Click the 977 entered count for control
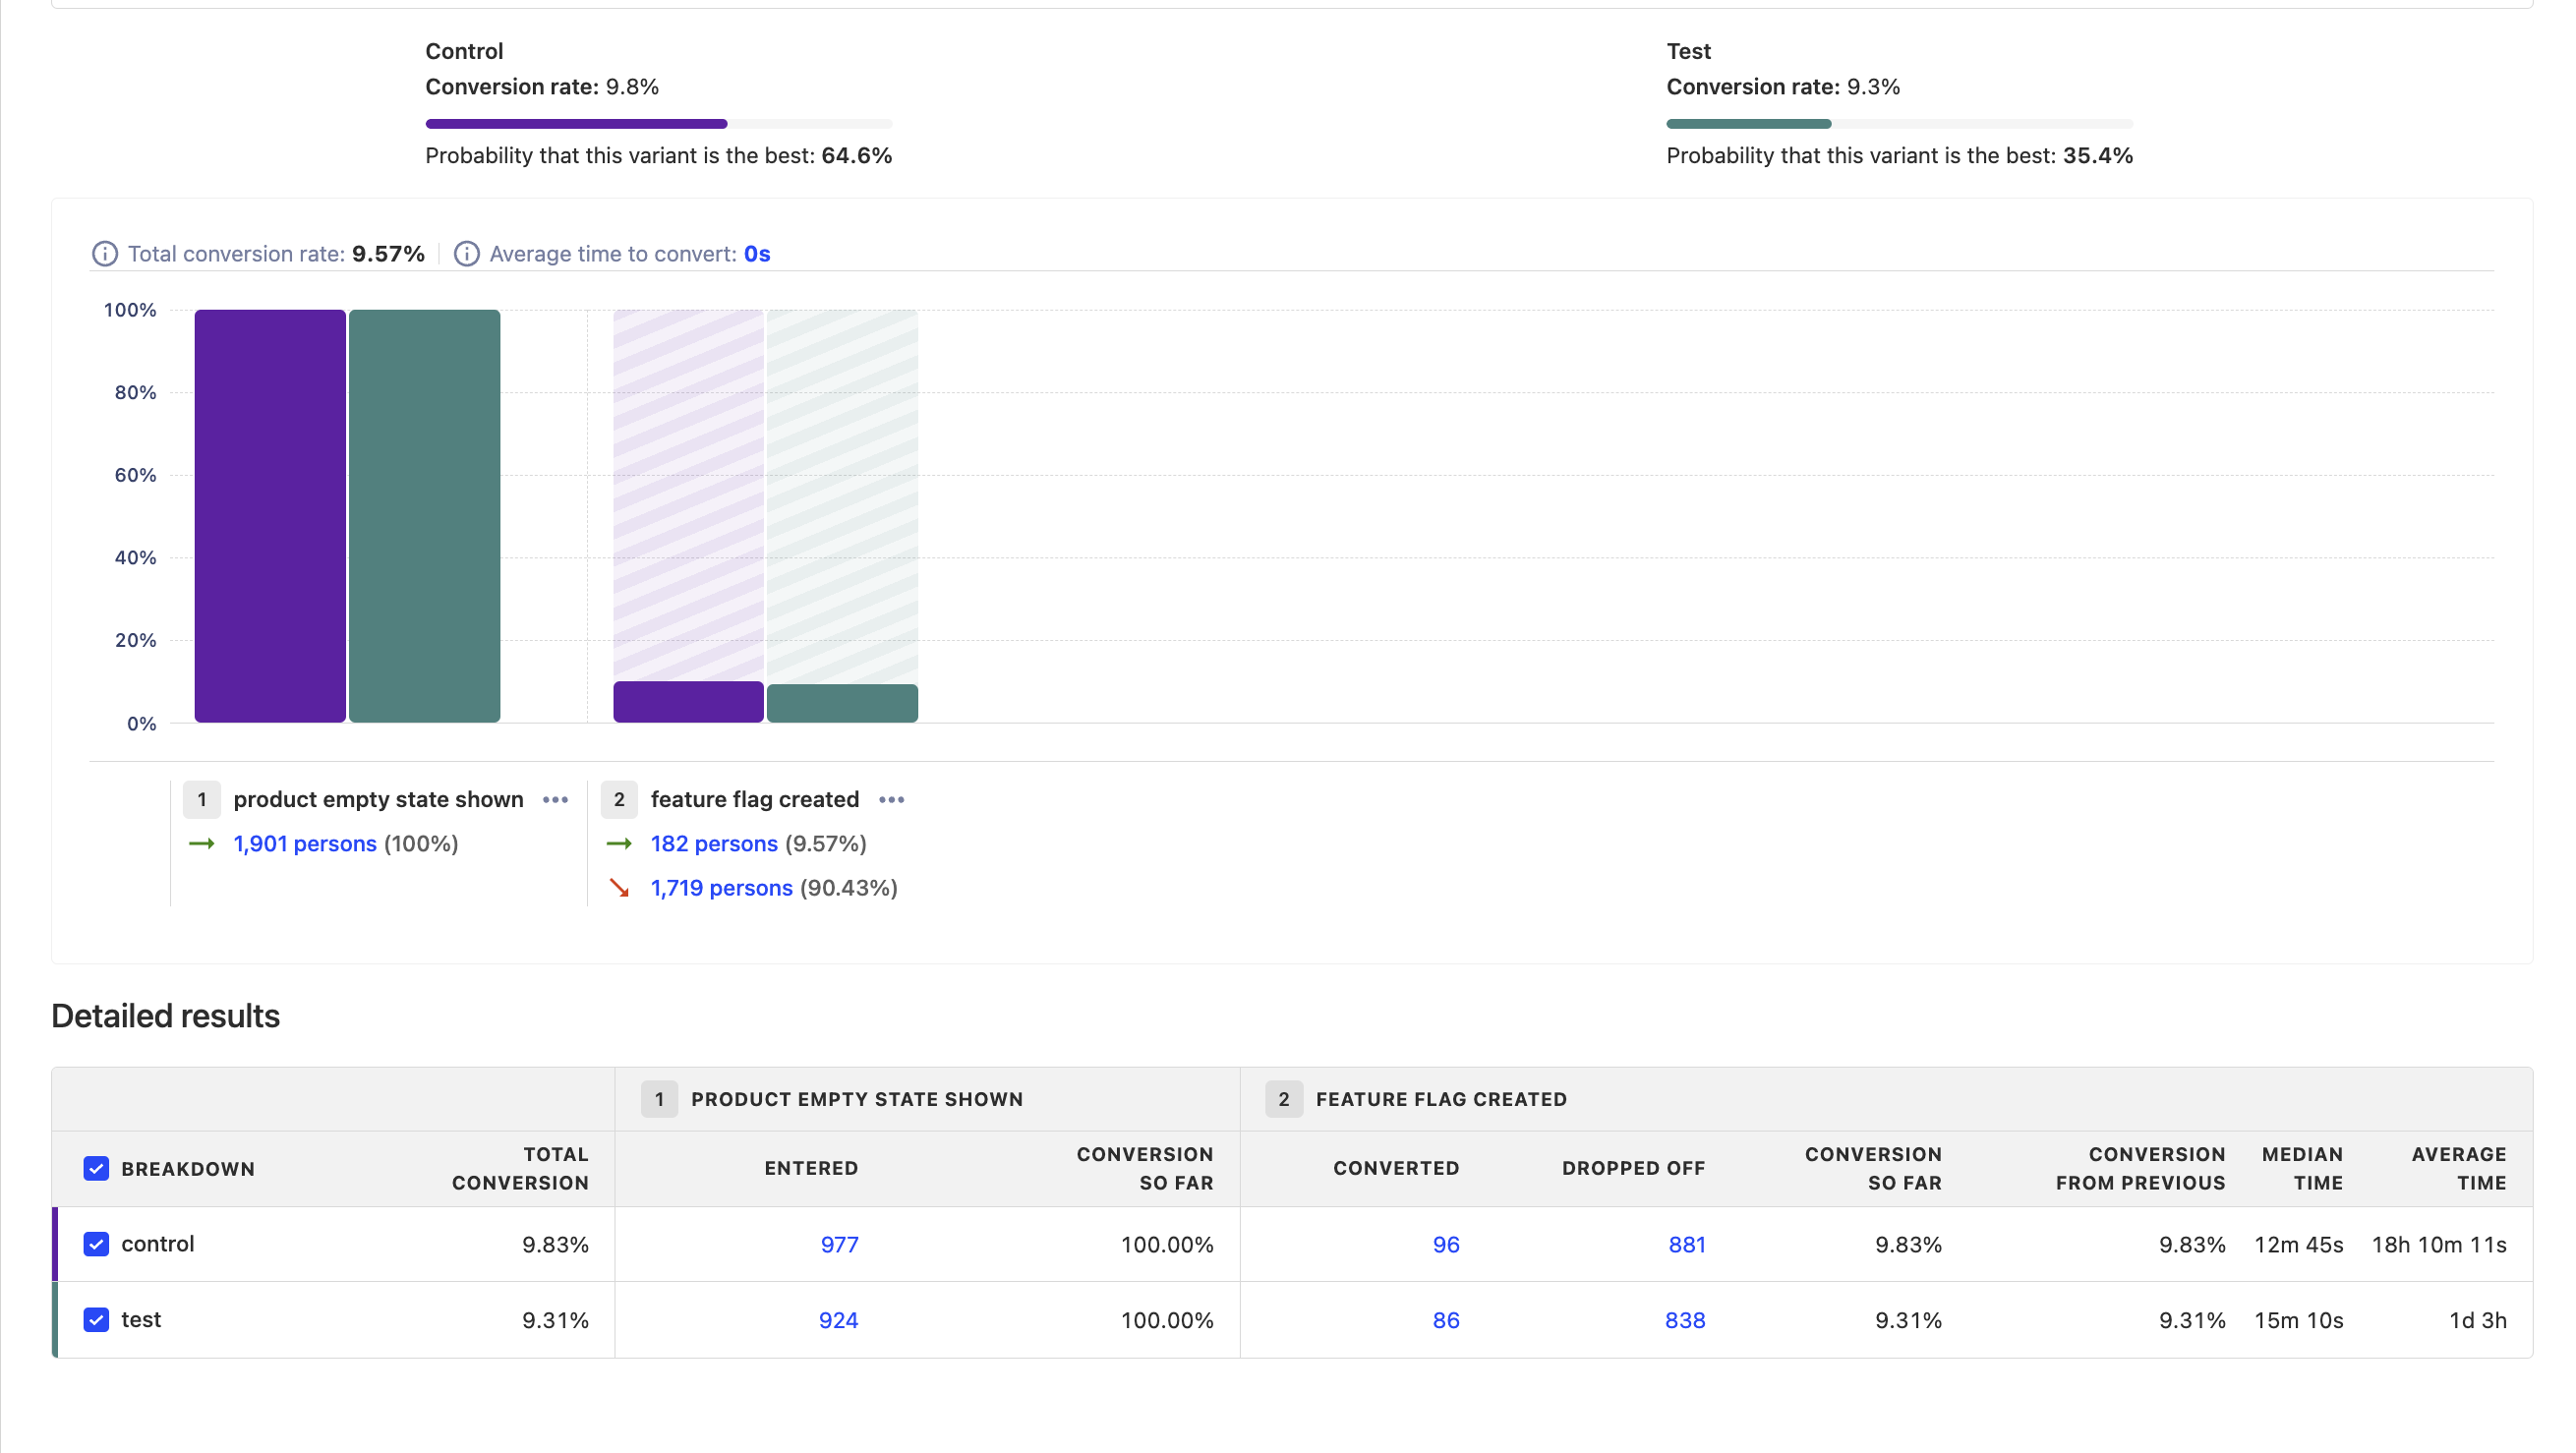Image resolution: width=2576 pixels, height=1453 pixels. pyautogui.click(x=839, y=1244)
